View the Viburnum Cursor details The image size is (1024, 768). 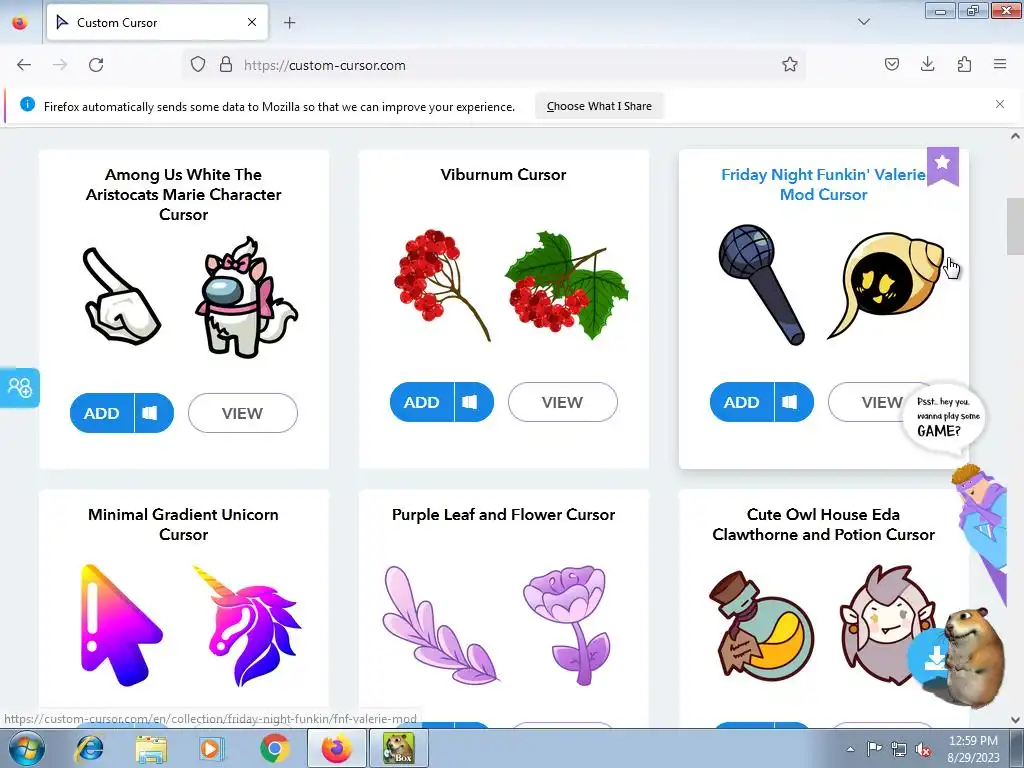pos(562,402)
